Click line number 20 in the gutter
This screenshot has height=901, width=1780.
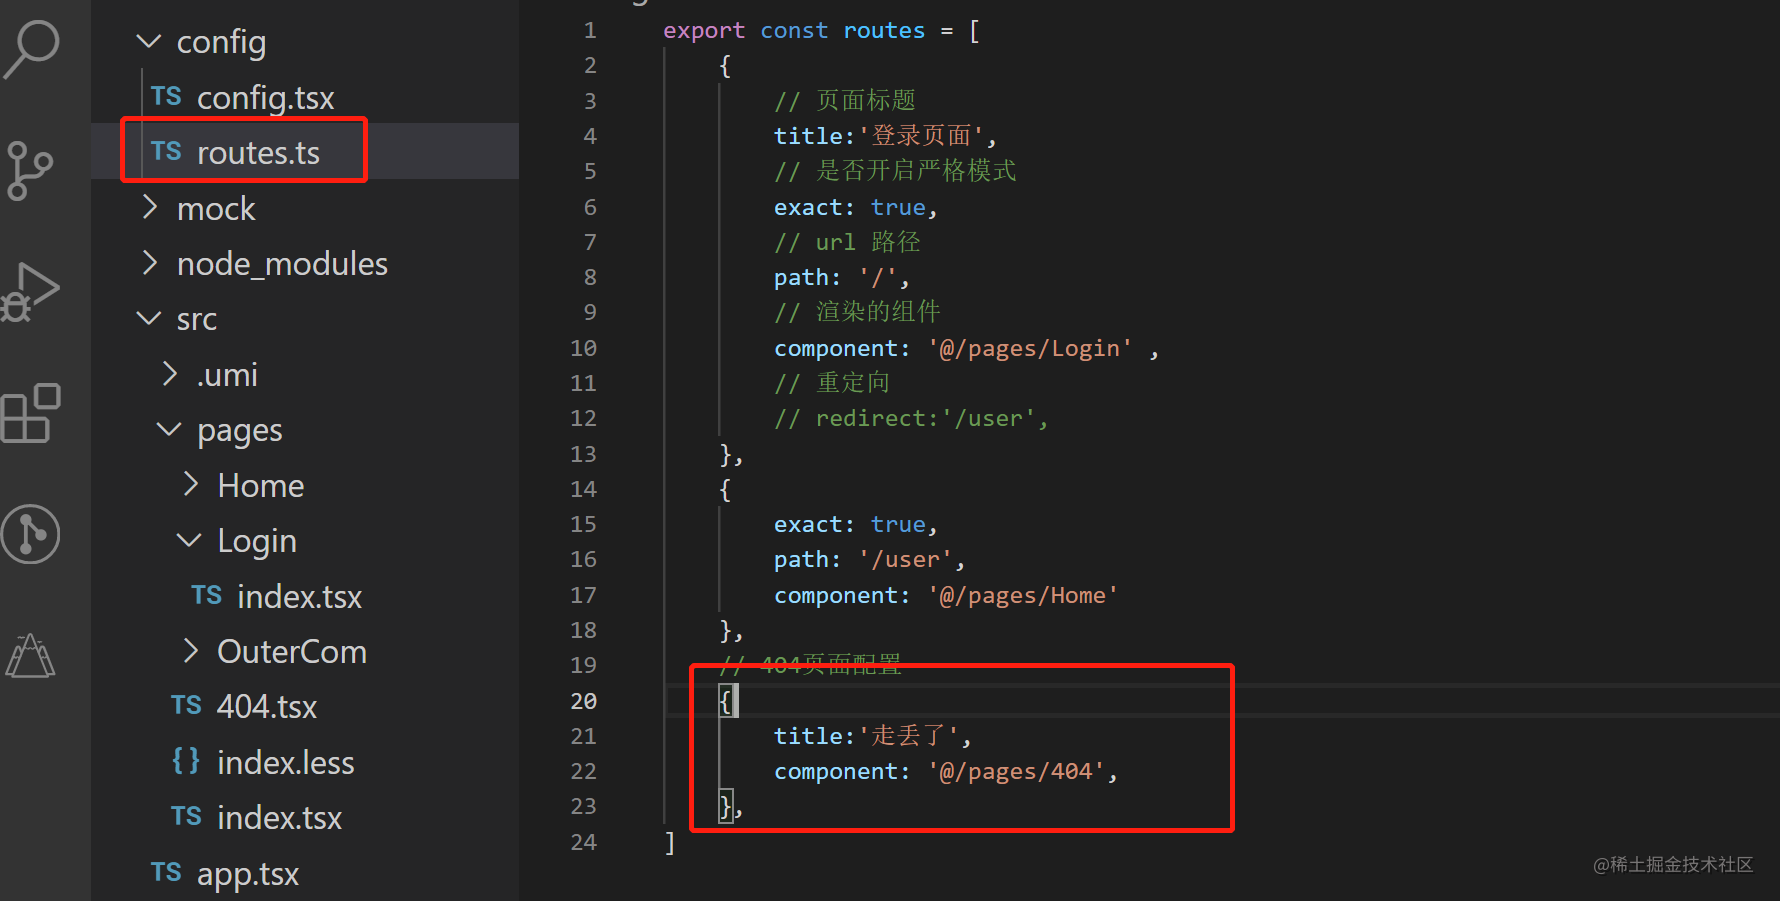[584, 701]
